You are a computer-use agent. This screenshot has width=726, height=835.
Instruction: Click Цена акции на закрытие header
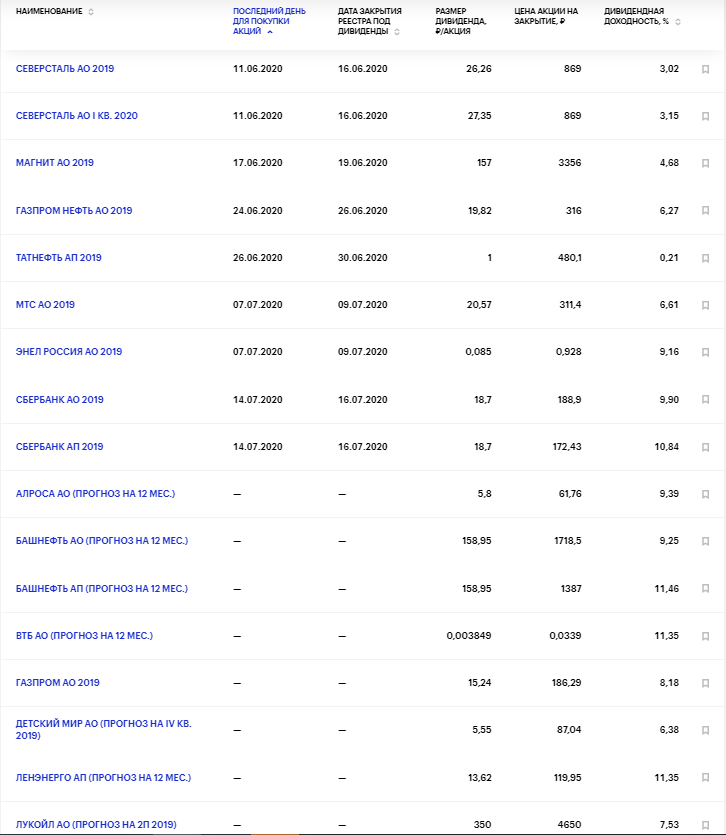coord(546,16)
